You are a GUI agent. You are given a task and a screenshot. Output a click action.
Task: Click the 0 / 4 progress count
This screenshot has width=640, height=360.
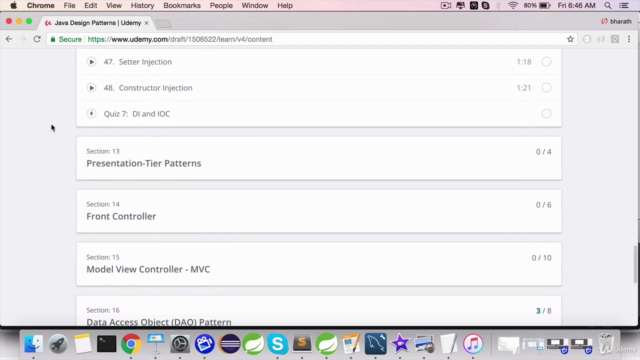click(x=543, y=152)
